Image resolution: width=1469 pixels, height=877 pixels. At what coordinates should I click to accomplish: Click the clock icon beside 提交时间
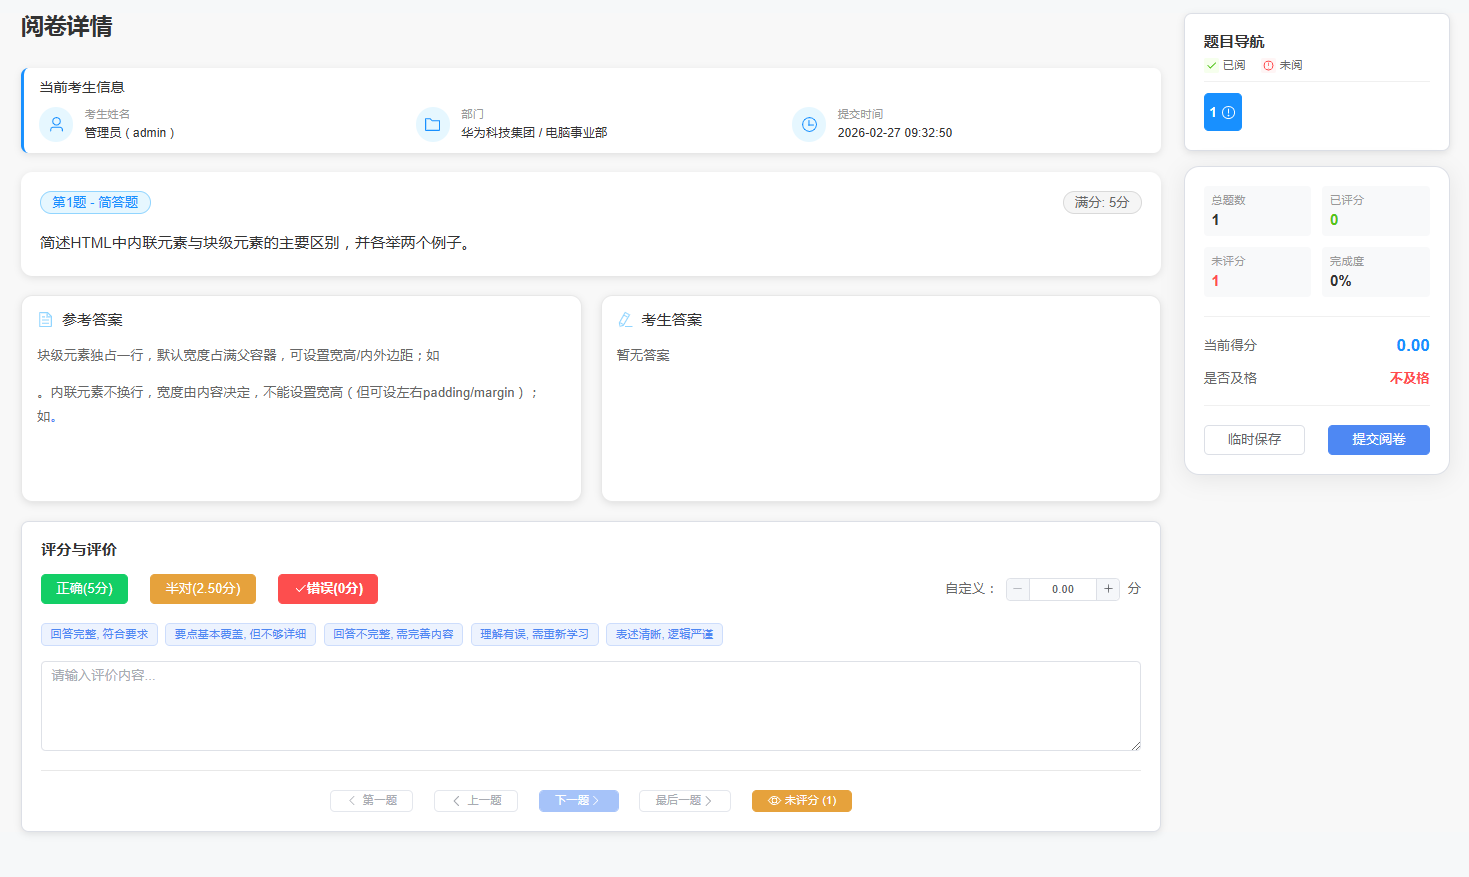809,124
